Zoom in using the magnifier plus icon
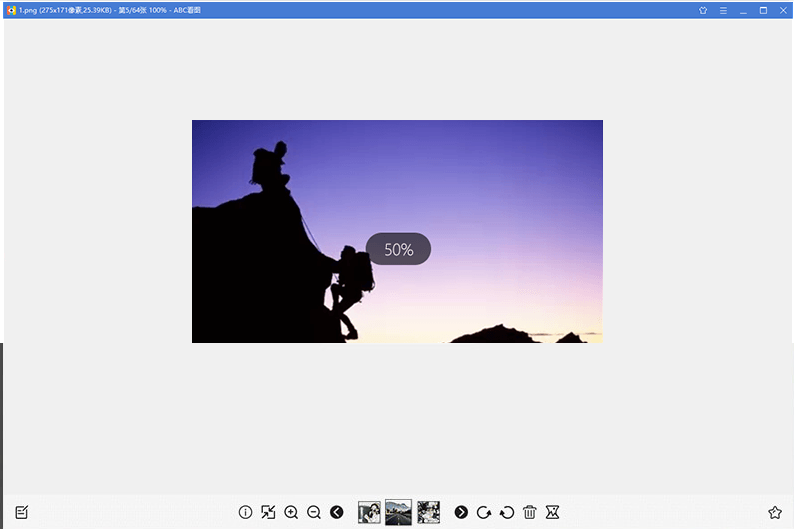Screen dimensions: 794x529 pyautogui.click(x=291, y=512)
